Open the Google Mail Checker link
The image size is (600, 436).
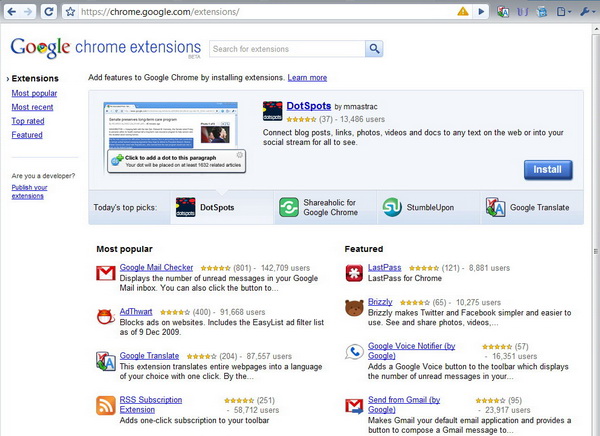point(156,267)
